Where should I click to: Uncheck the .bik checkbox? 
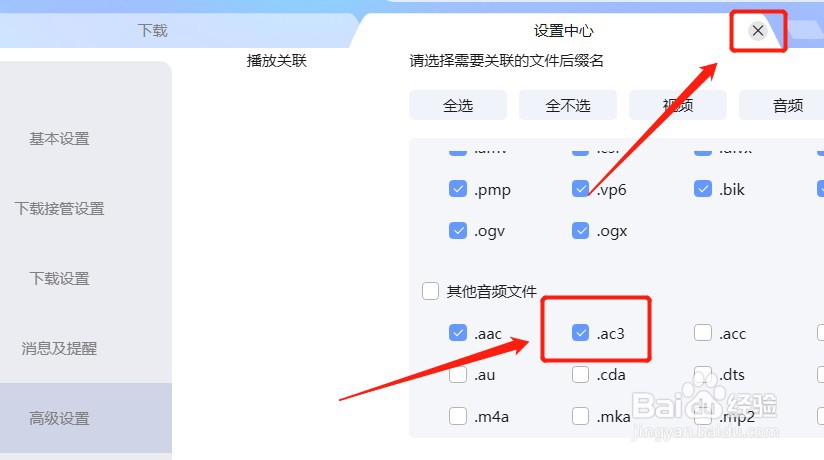[x=703, y=189]
